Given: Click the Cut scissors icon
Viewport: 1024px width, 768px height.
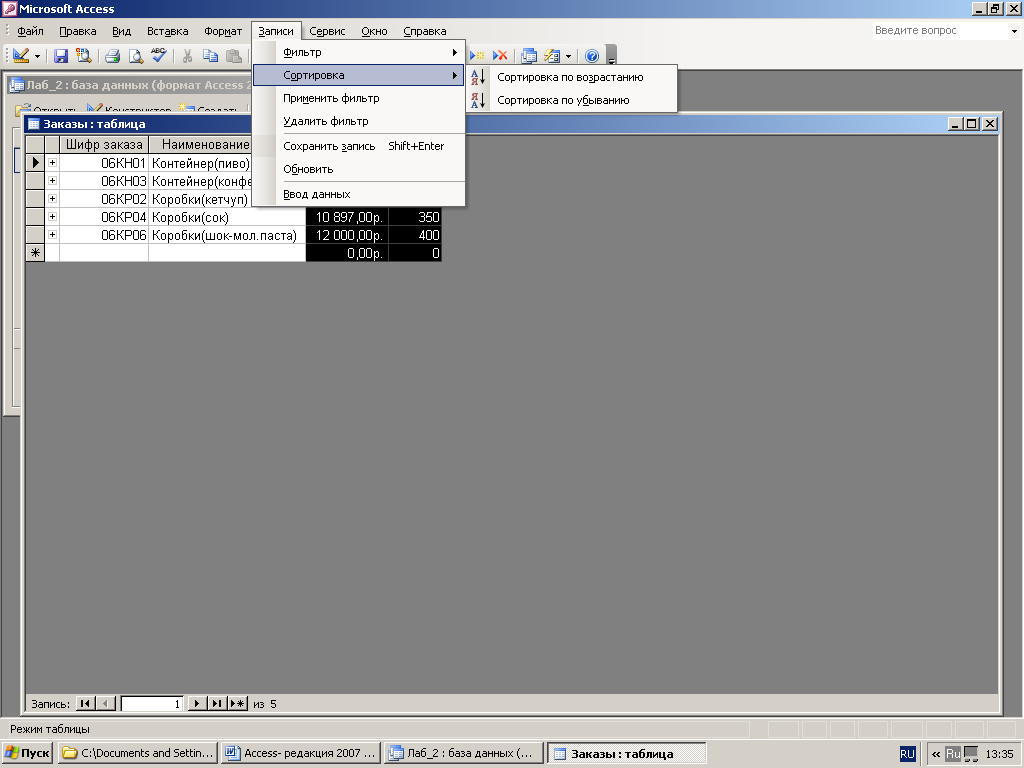Looking at the screenshot, I should pos(187,56).
